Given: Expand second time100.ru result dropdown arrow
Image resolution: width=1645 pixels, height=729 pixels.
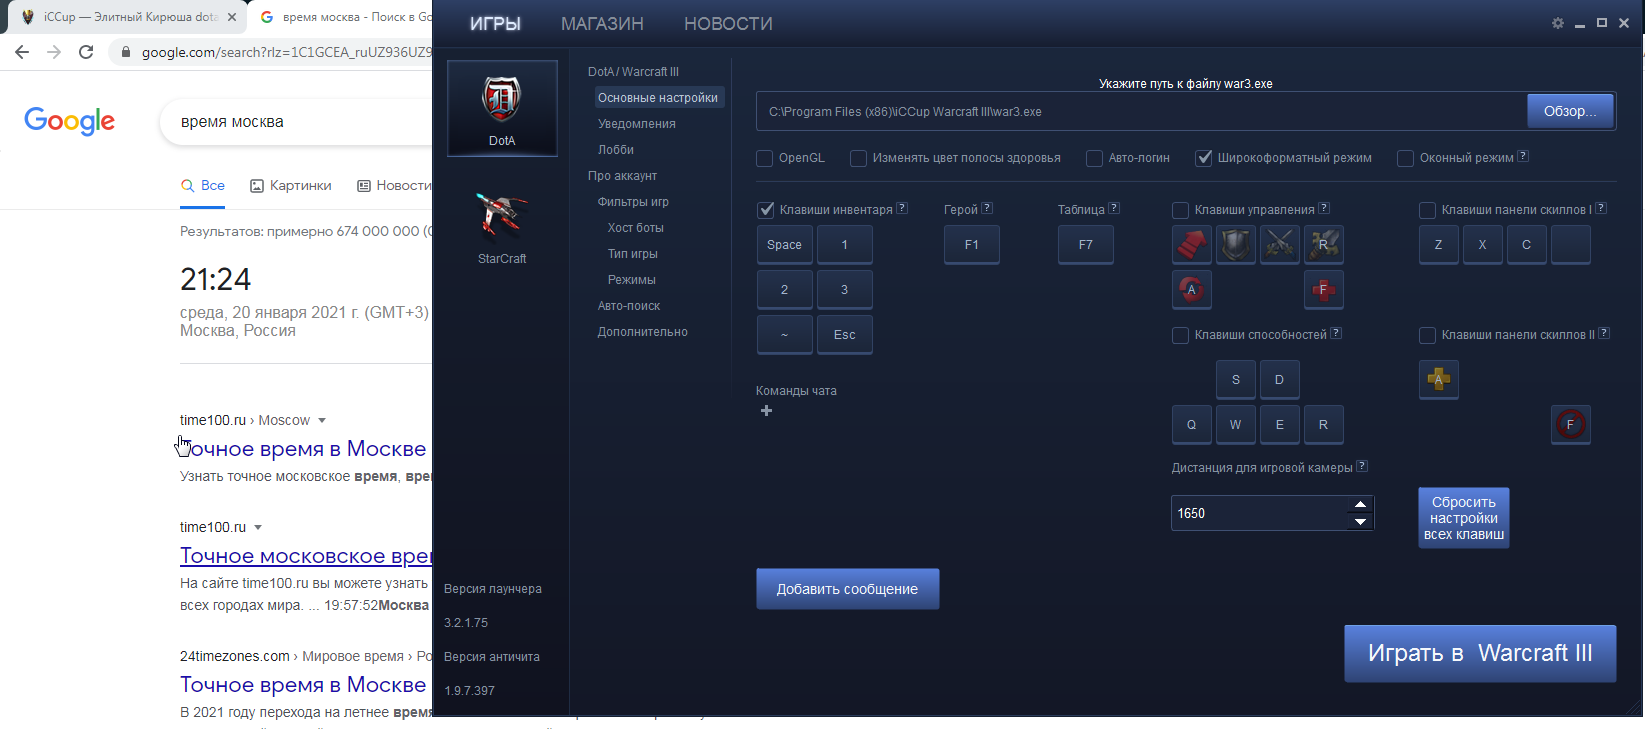Looking at the screenshot, I should click(258, 528).
